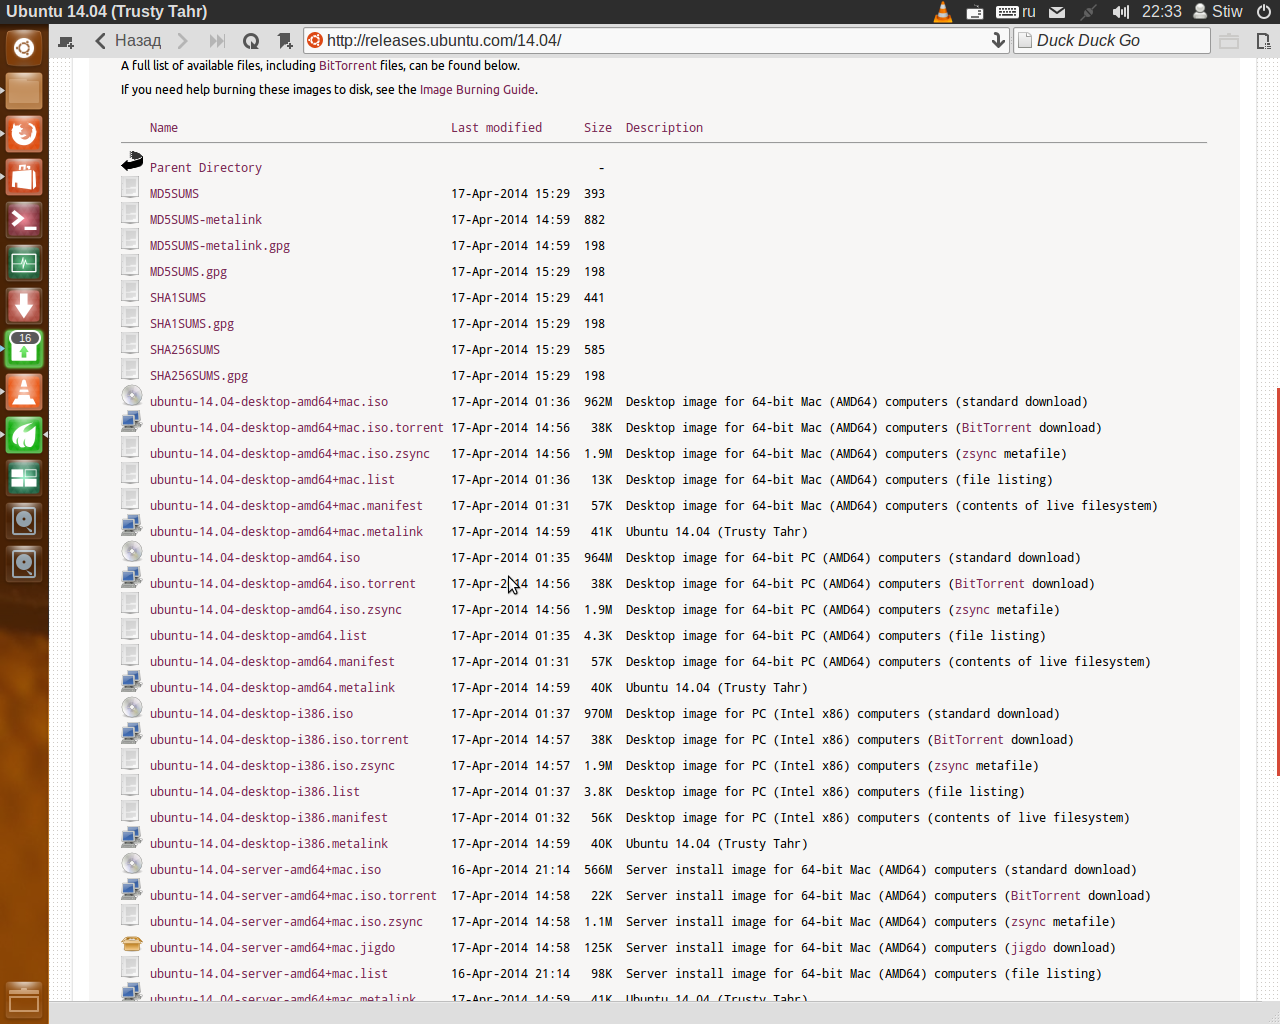Download ubuntu-14.04-desktop-amd64.iso

(x=255, y=558)
